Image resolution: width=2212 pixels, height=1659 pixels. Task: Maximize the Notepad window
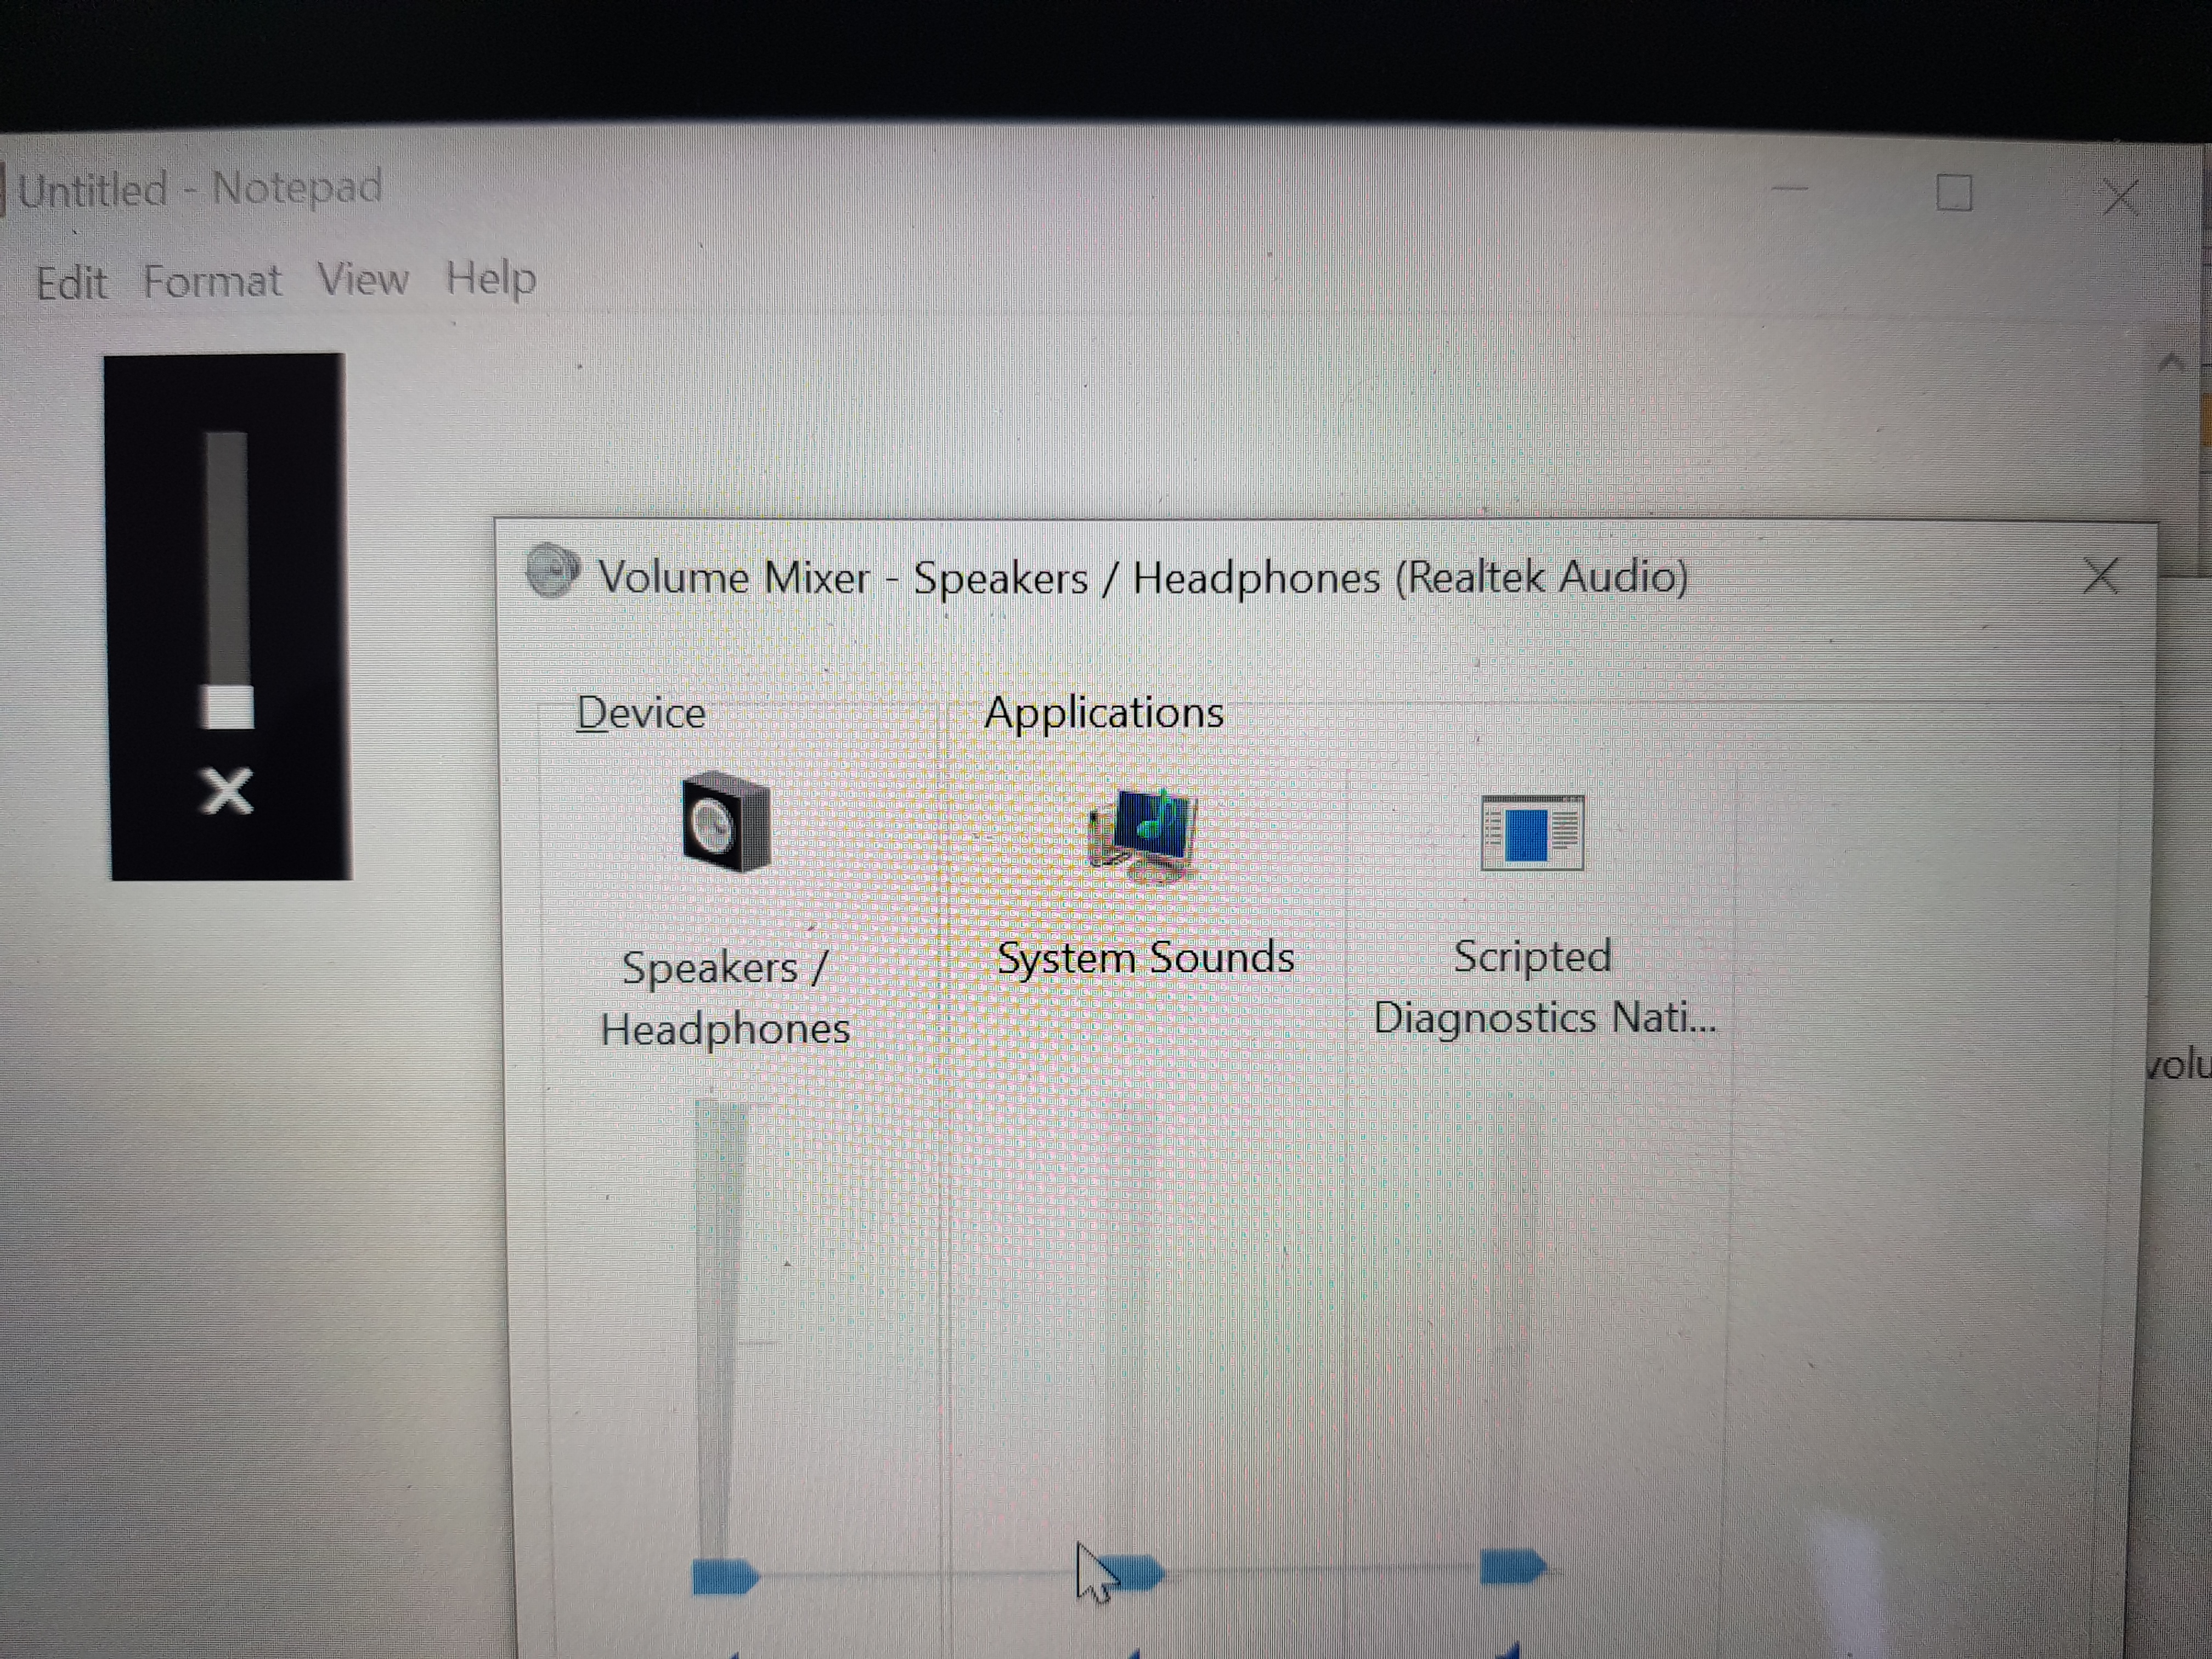point(1953,193)
